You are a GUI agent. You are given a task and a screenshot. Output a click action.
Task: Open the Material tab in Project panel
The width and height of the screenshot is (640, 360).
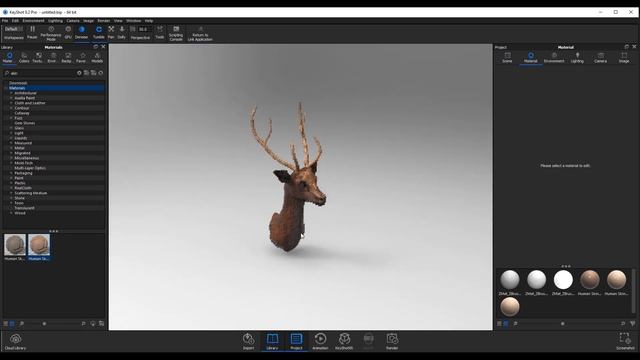click(531, 58)
